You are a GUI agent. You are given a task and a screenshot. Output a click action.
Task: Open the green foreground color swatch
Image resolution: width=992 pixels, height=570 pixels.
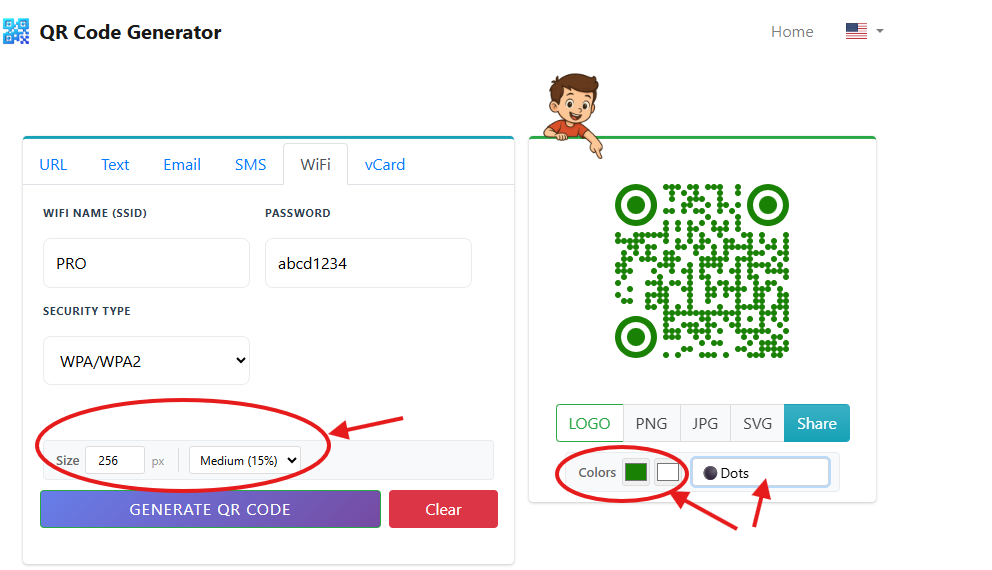(636, 473)
